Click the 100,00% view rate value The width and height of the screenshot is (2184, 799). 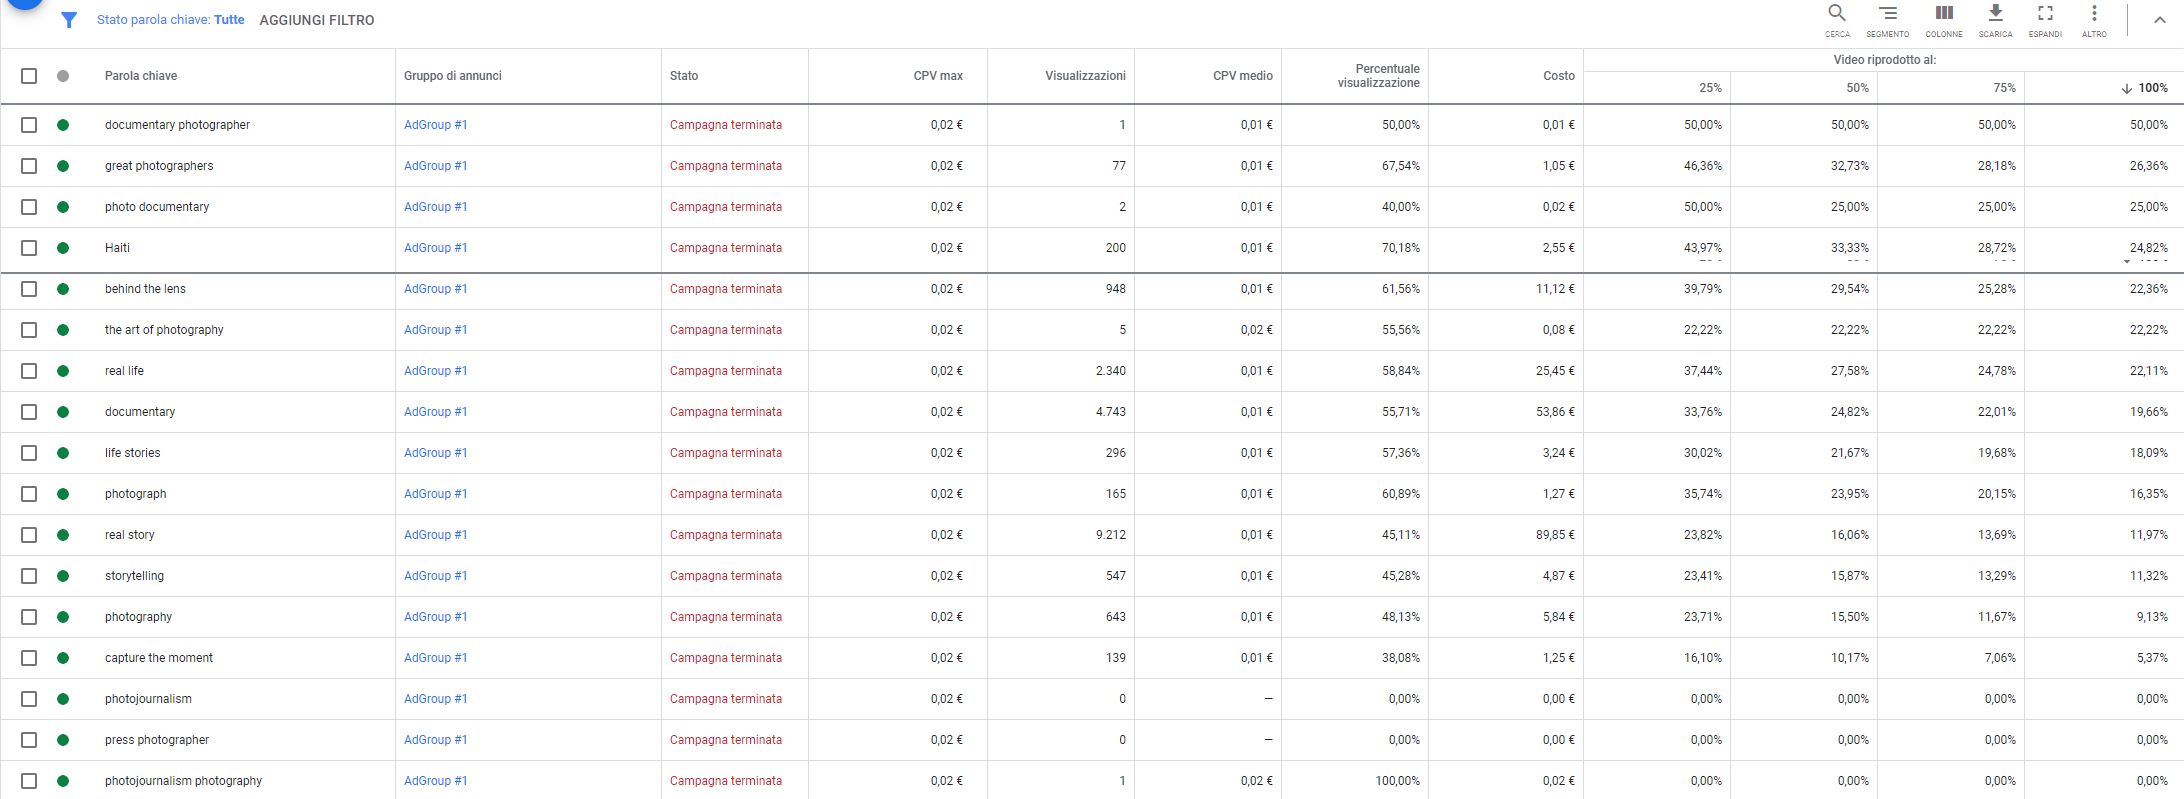1397,781
